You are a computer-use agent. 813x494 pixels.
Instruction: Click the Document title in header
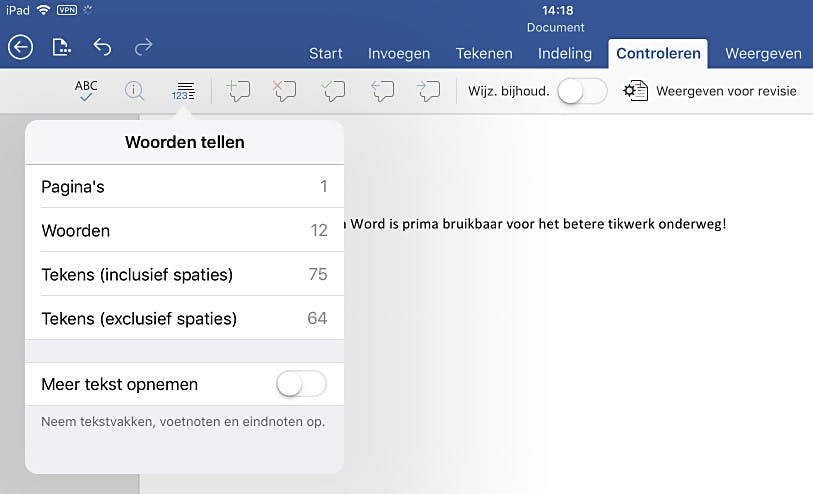555,27
